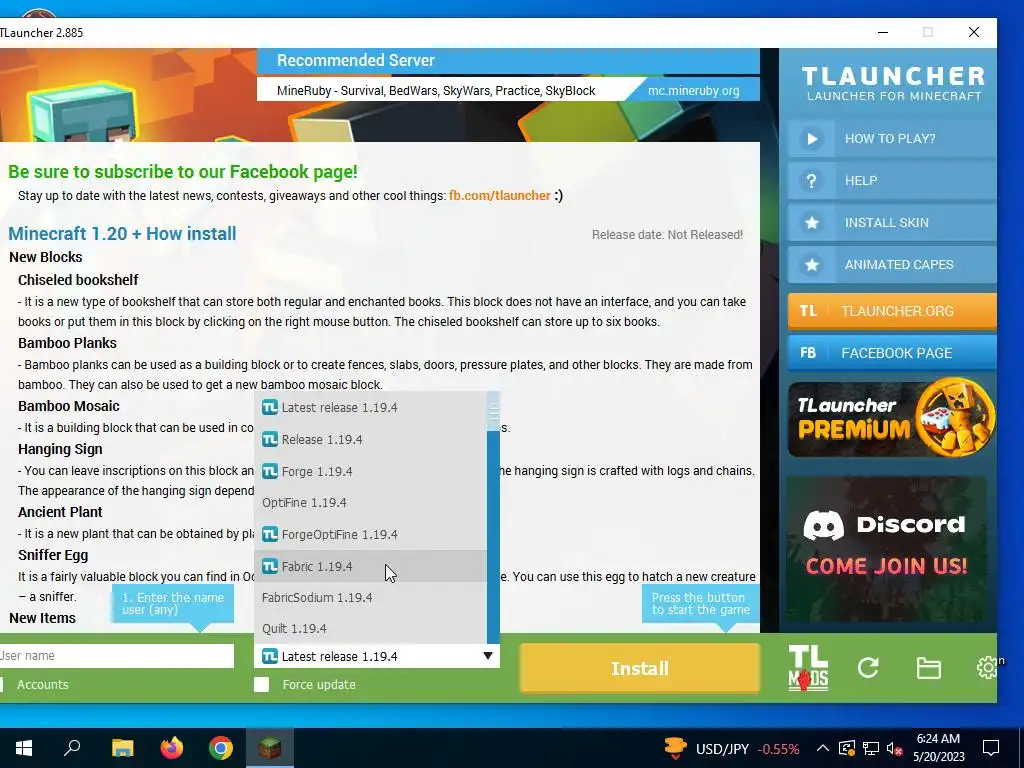Click the Help question mark icon
Screen dimensions: 1024x768
(x=811, y=181)
